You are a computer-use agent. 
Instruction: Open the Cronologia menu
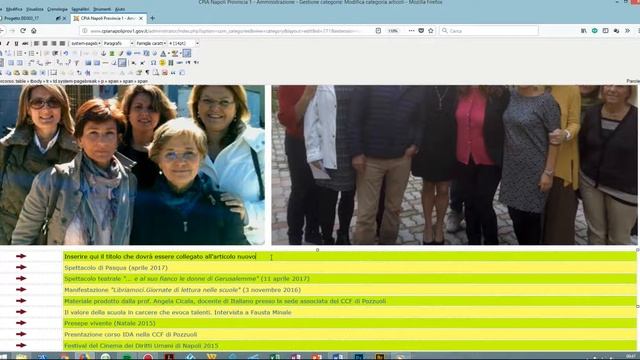57,9
